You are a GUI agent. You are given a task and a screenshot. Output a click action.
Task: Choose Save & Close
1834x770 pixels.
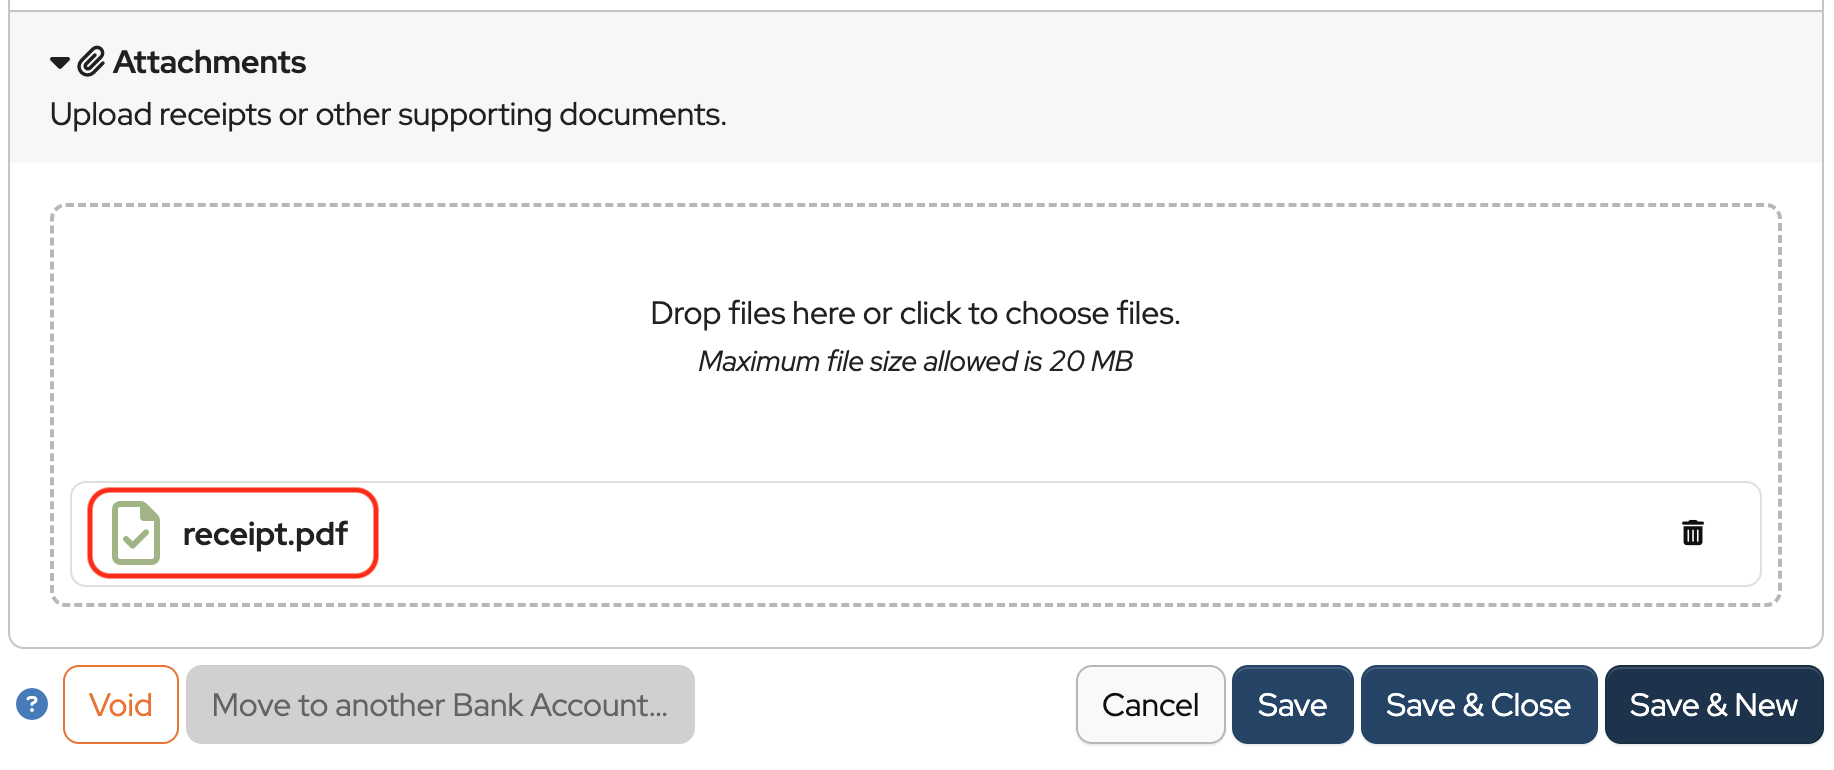pyautogui.click(x=1478, y=705)
